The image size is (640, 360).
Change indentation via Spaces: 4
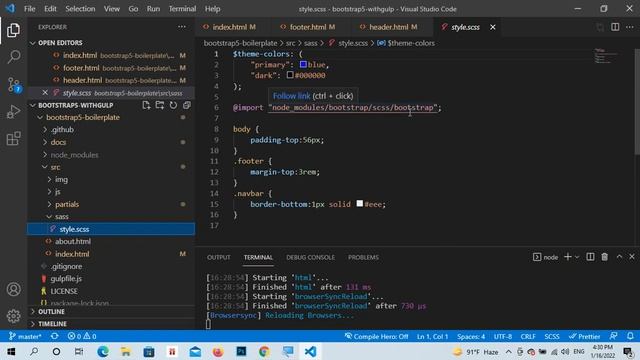(471, 336)
